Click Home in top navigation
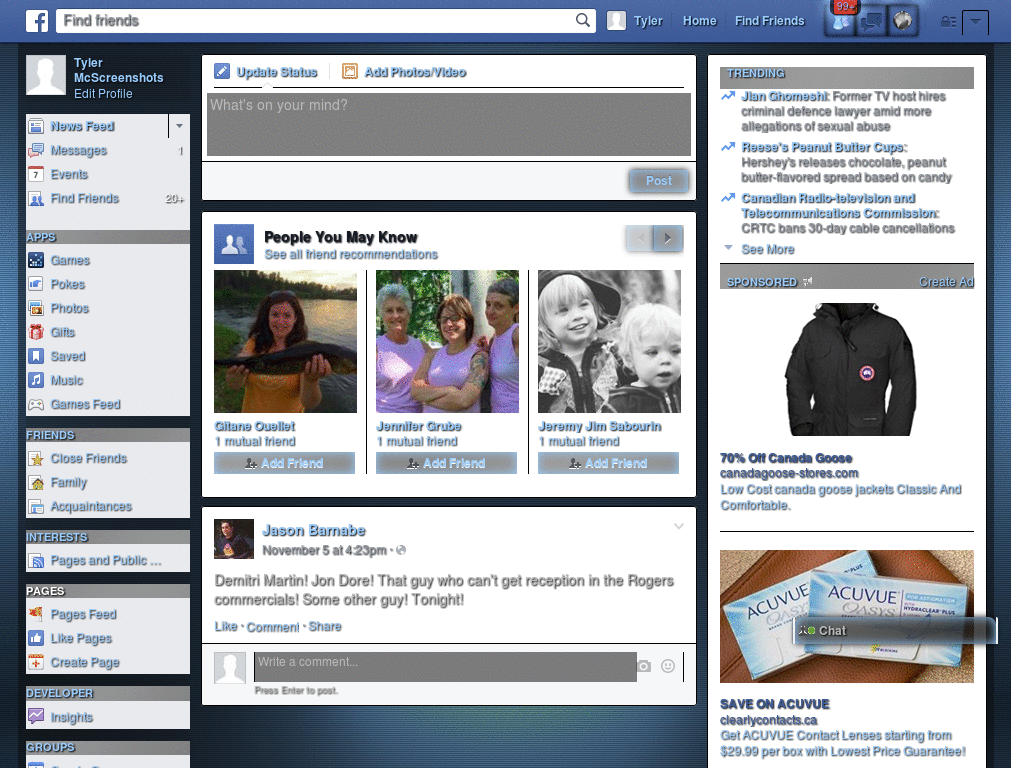 [x=699, y=21]
